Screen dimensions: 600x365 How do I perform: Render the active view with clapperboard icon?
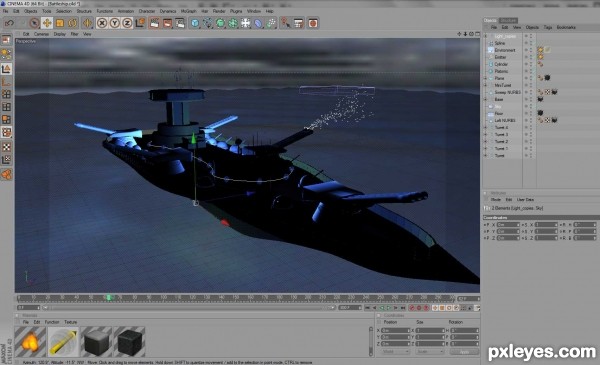click(155, 23)
